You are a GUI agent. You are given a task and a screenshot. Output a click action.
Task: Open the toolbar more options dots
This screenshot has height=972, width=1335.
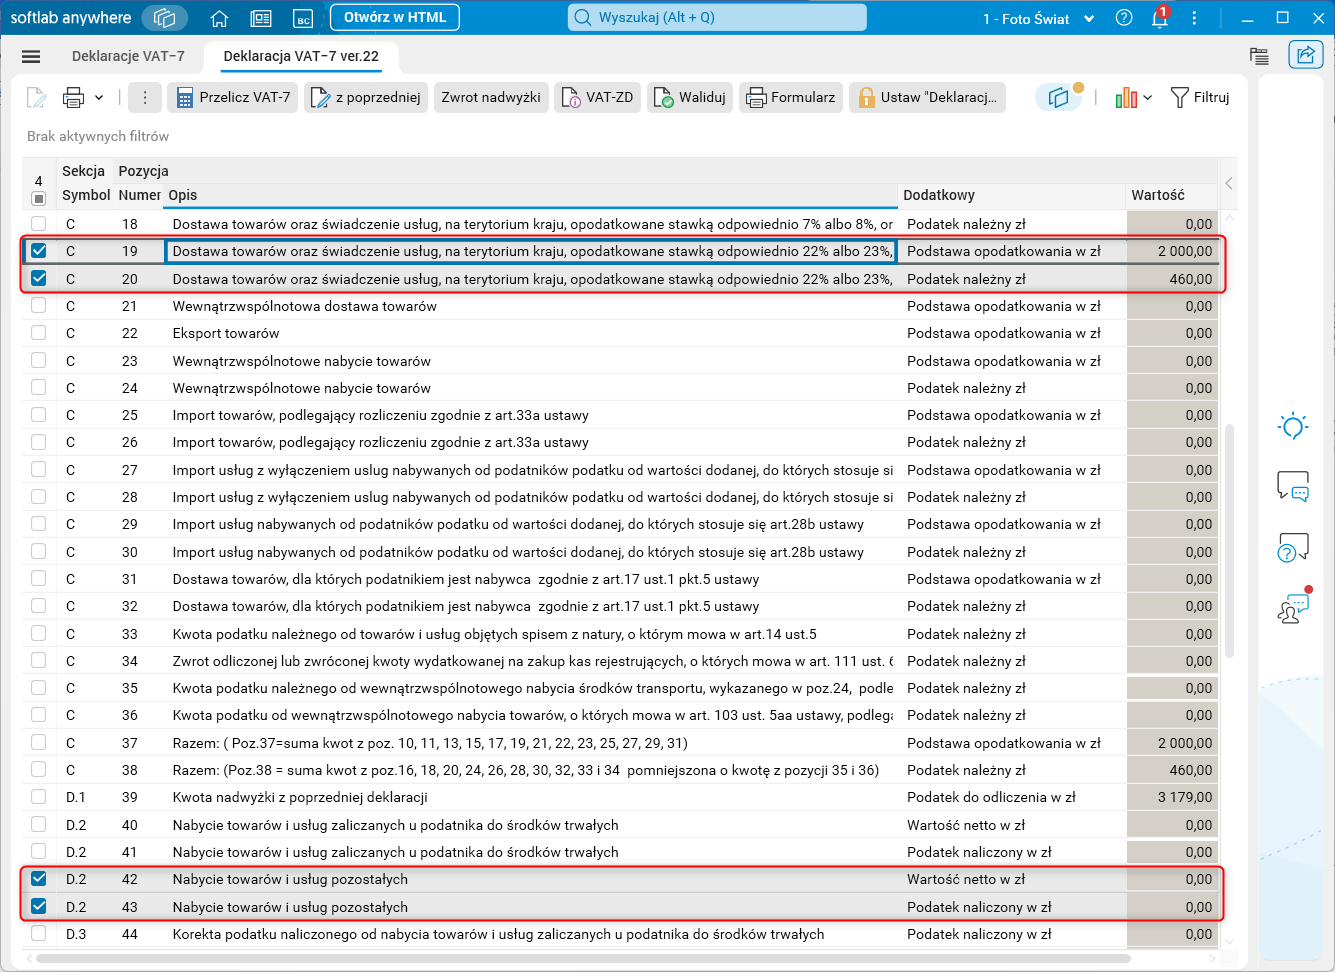[x=145, y=97]
